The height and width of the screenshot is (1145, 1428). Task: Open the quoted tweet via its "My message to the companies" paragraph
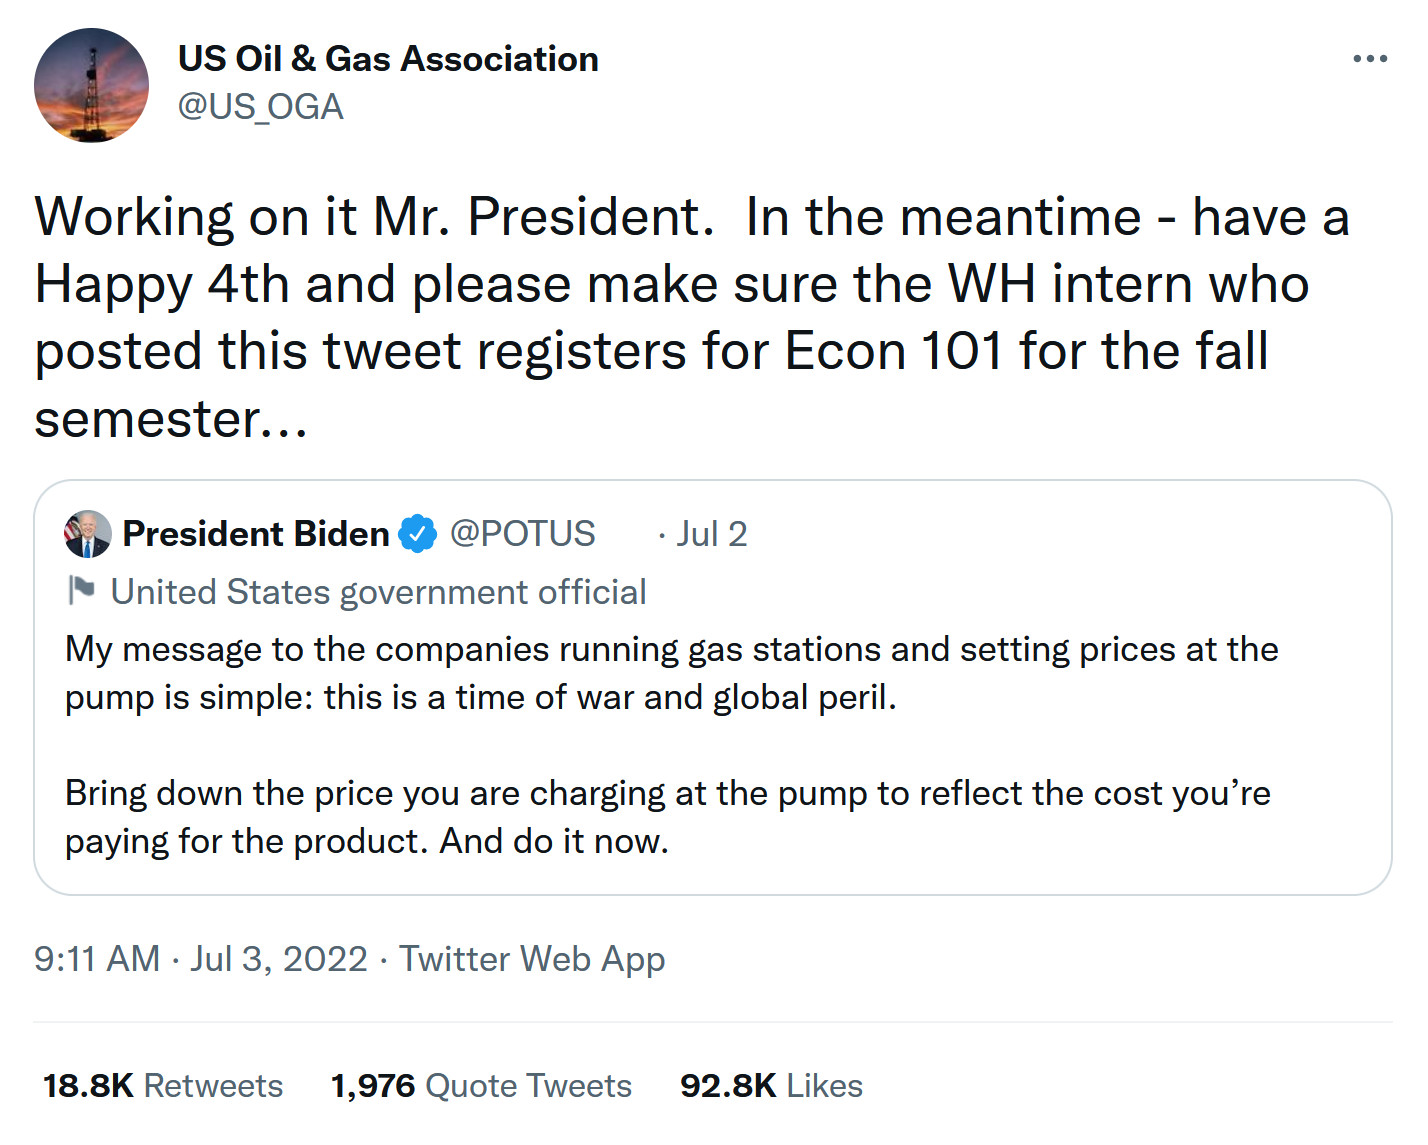tap(671, 673)
